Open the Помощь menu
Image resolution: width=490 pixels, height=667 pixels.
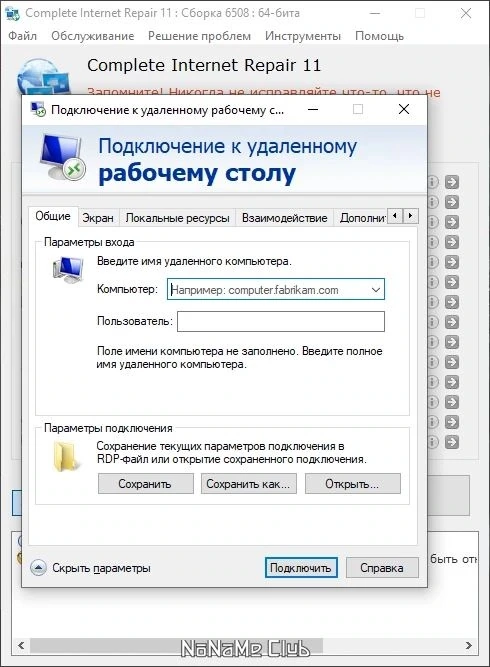click(x=379, y=36)
